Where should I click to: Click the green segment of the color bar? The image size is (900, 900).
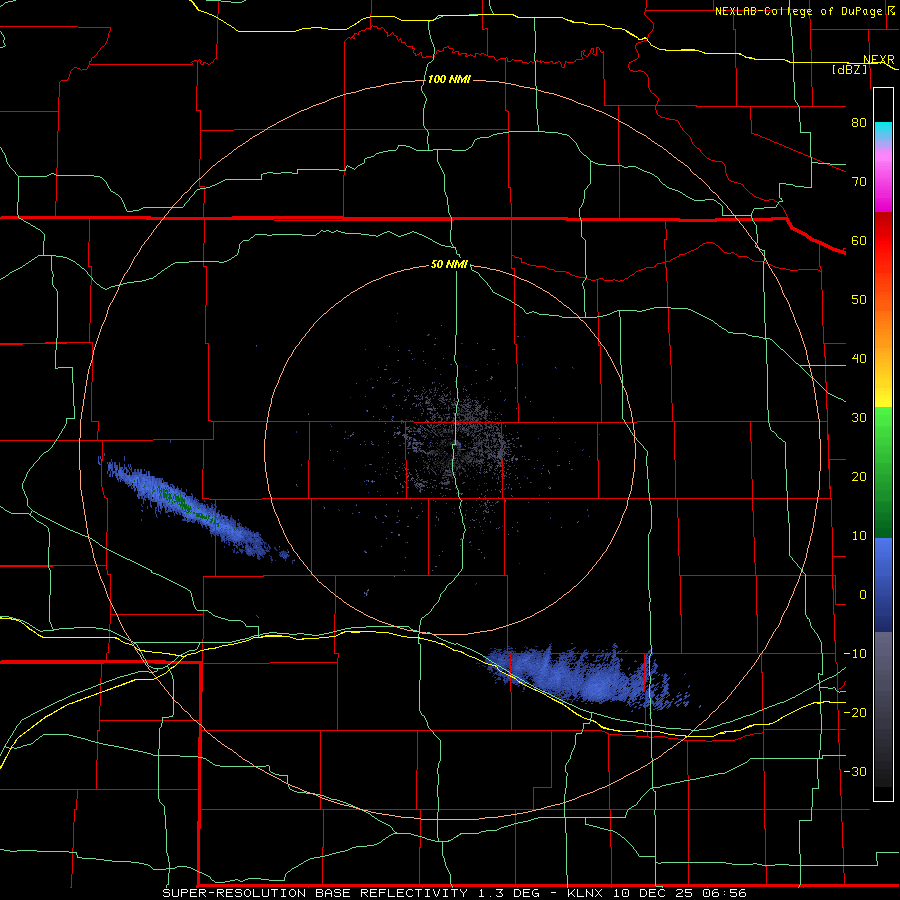(883, 472)
